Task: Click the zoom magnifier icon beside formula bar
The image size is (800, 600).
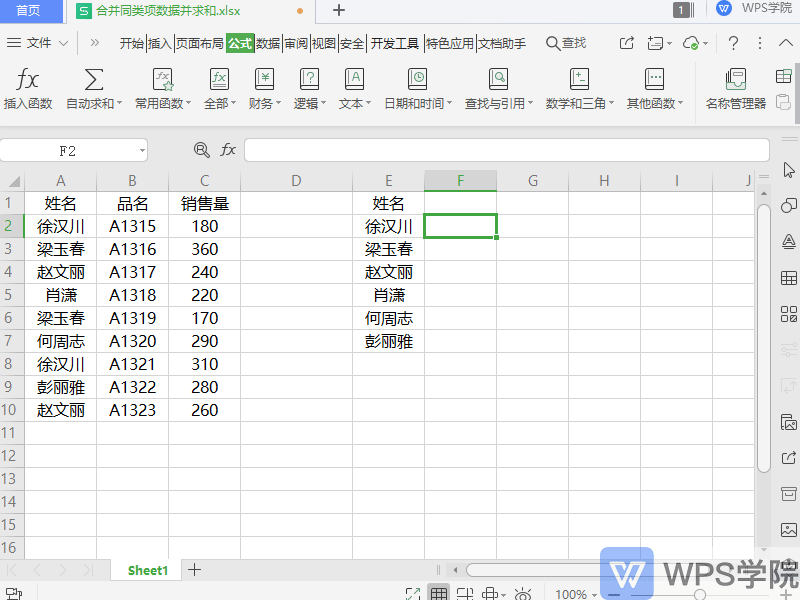Action: coord(202,150)
